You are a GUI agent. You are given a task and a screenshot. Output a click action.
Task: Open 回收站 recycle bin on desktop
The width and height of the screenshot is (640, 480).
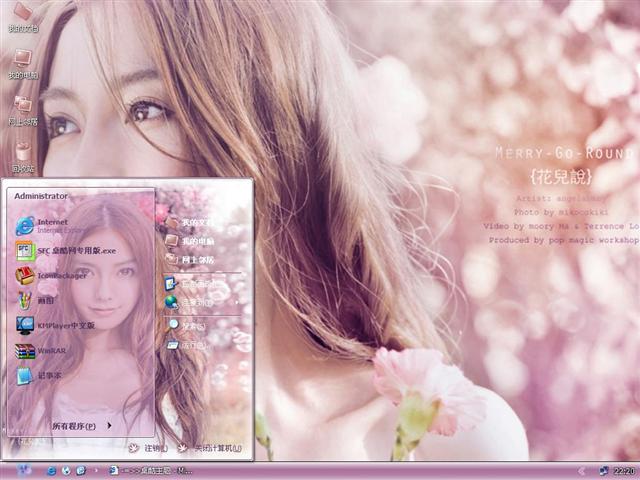pos(22,156)
